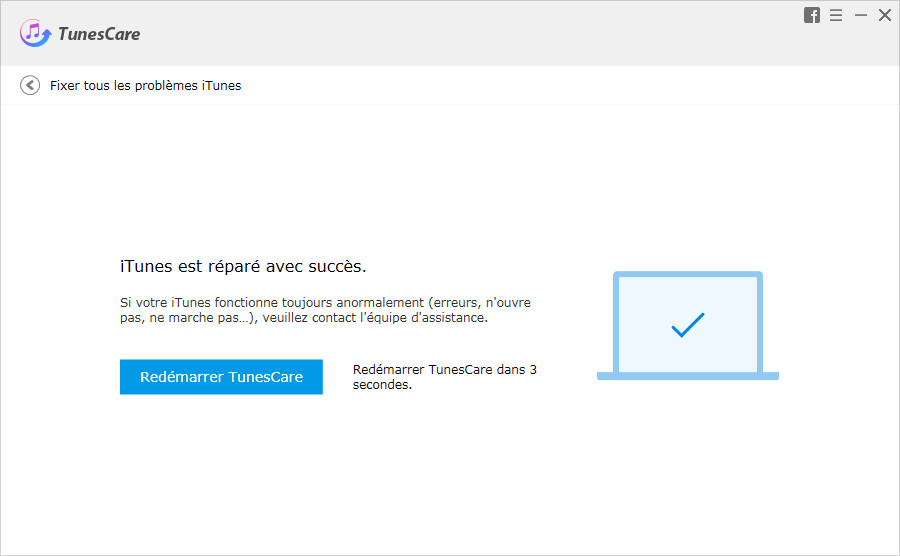
Task: Open the hamburger menu icon
Action: coord(836,15)
